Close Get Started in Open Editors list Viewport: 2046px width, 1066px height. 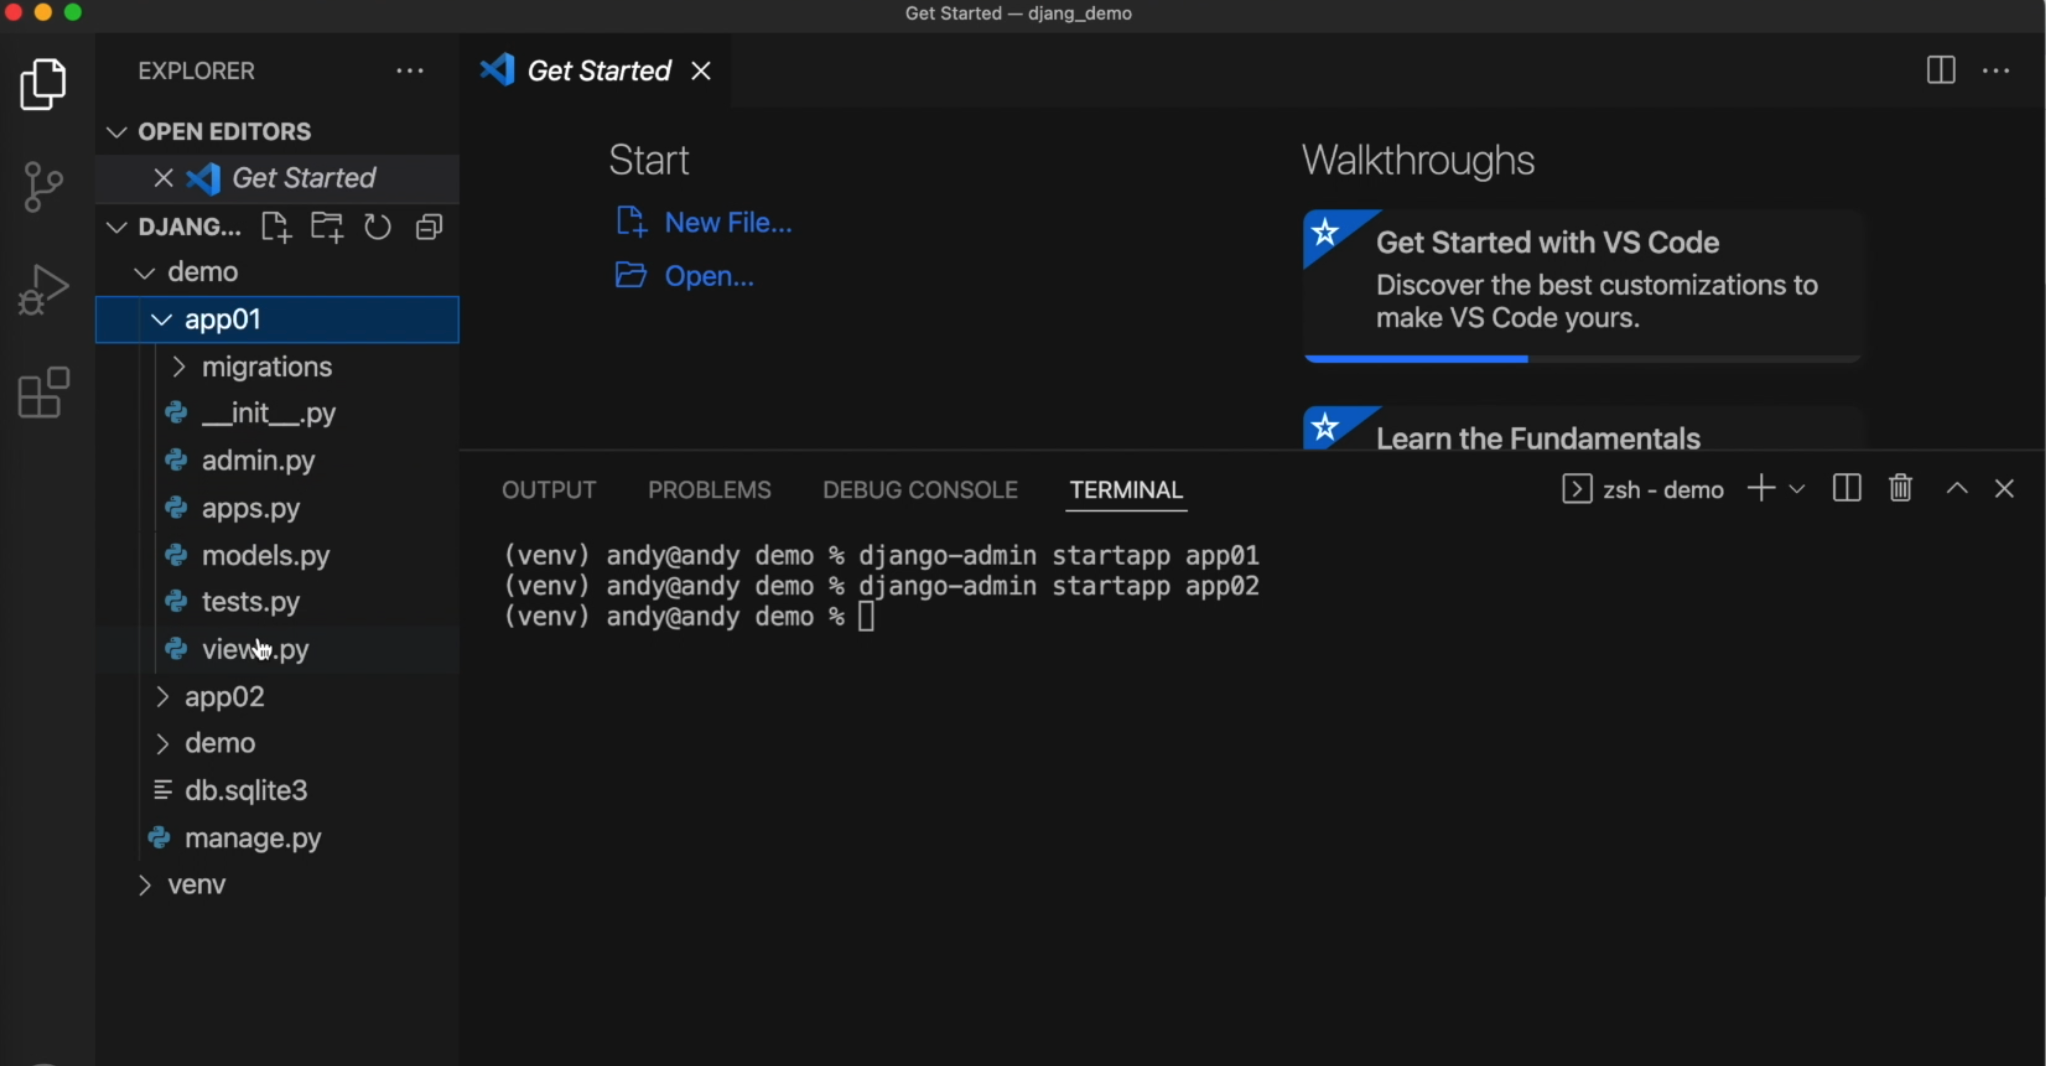163,178
